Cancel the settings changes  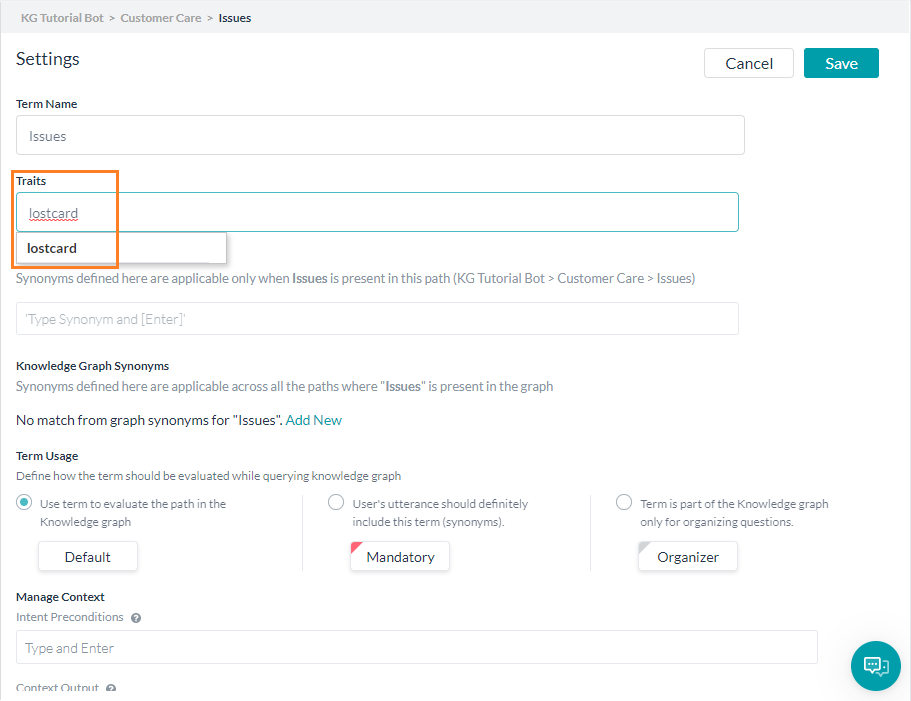tap(749, 63)
